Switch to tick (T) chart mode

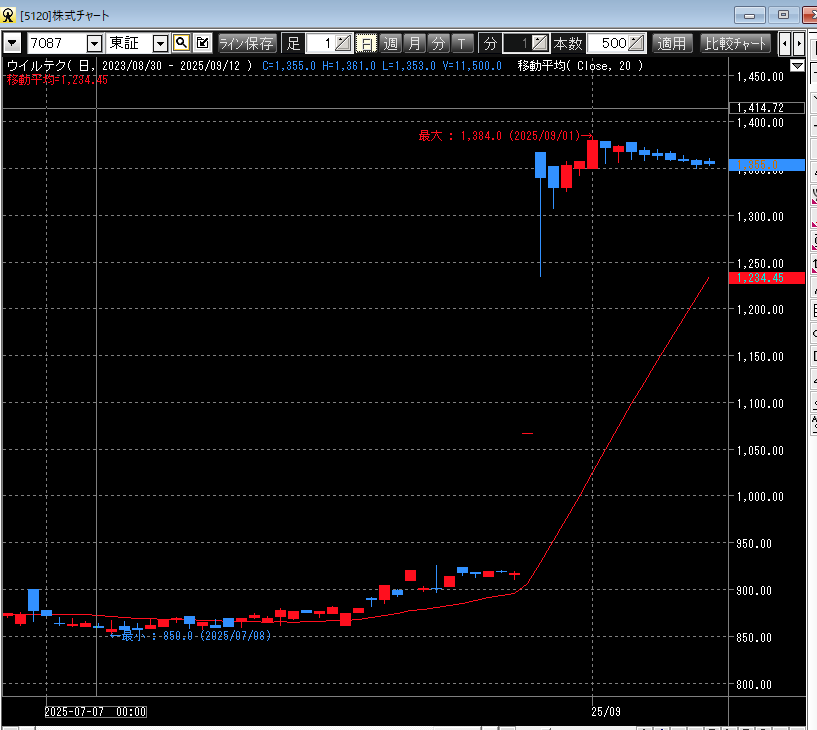pos(462,43)
